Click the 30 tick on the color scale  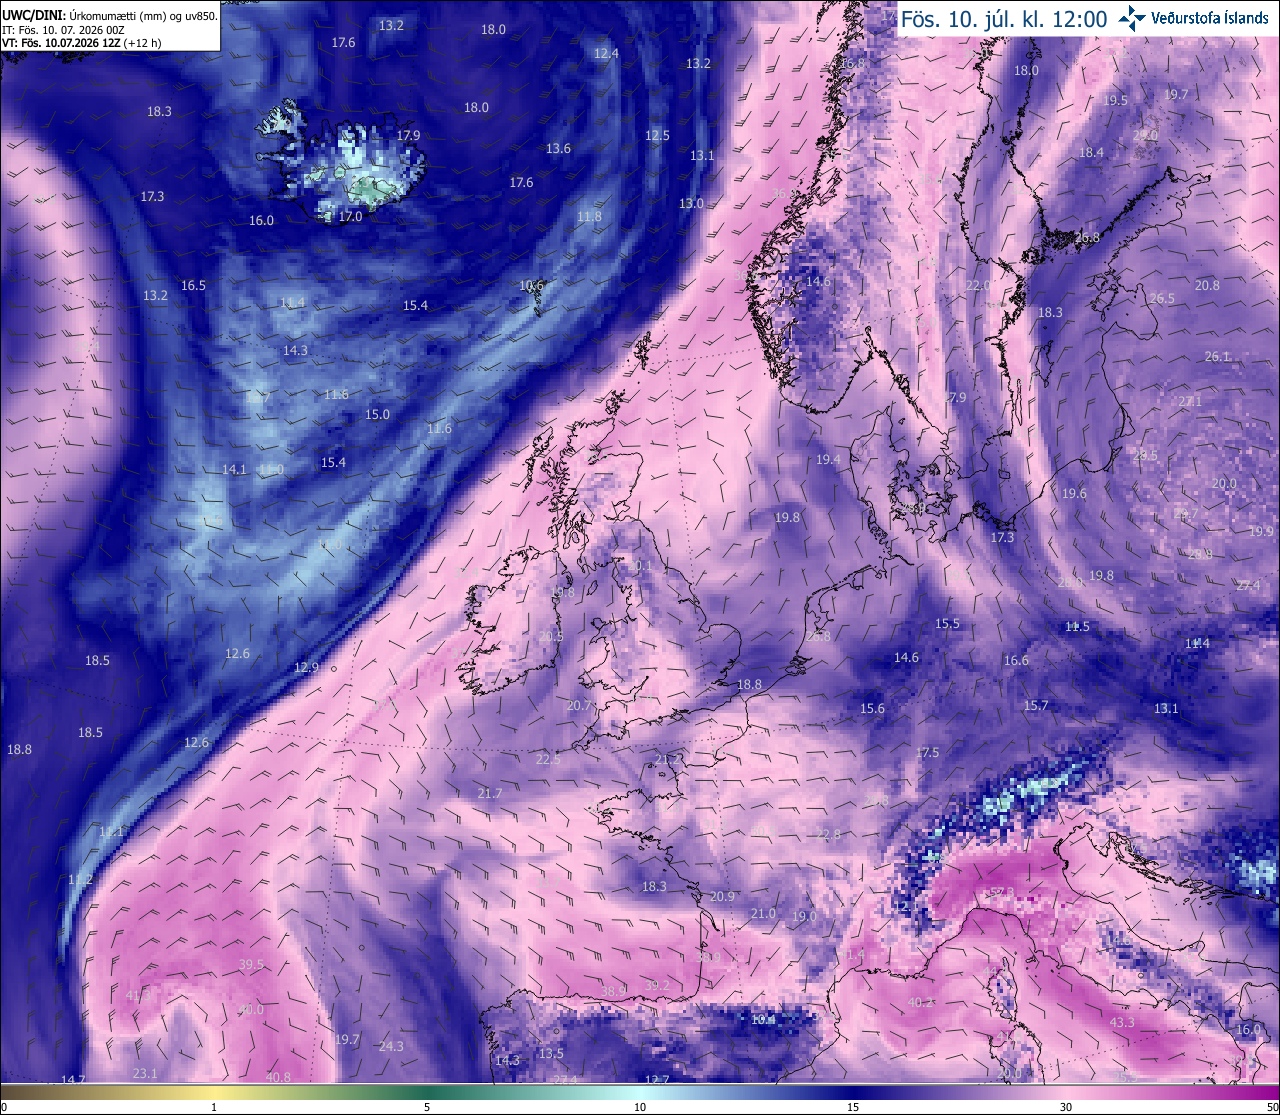(1066, 1107)
